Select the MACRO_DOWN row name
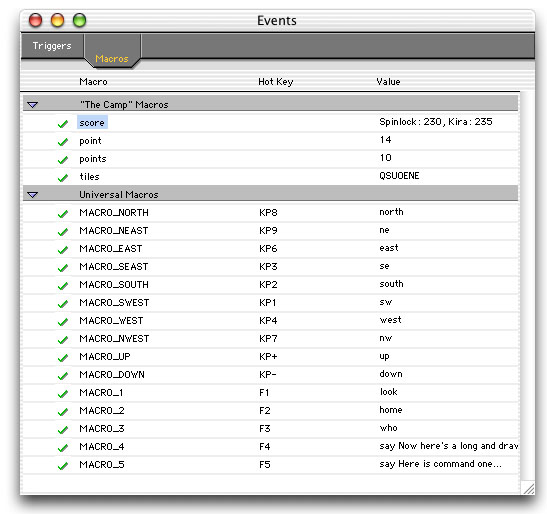The height and width of the screenshot is (514, 547). pos(112,374)
